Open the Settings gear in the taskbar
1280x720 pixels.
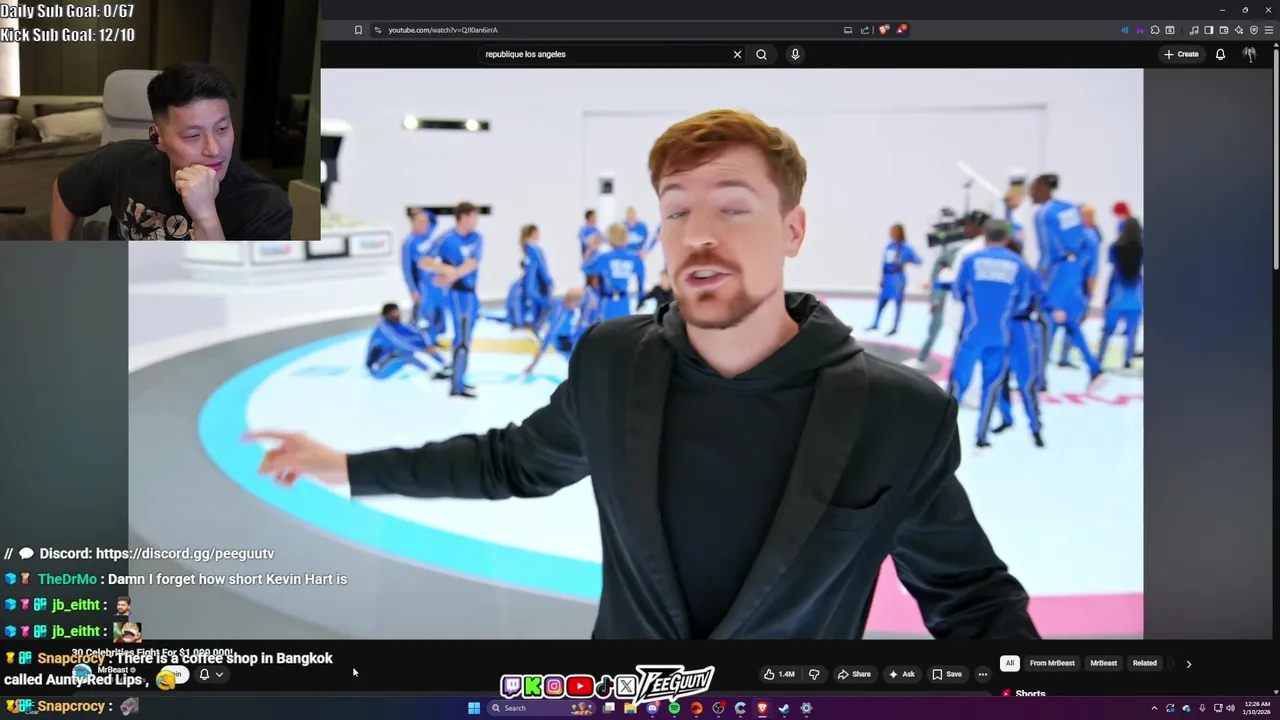806,708
